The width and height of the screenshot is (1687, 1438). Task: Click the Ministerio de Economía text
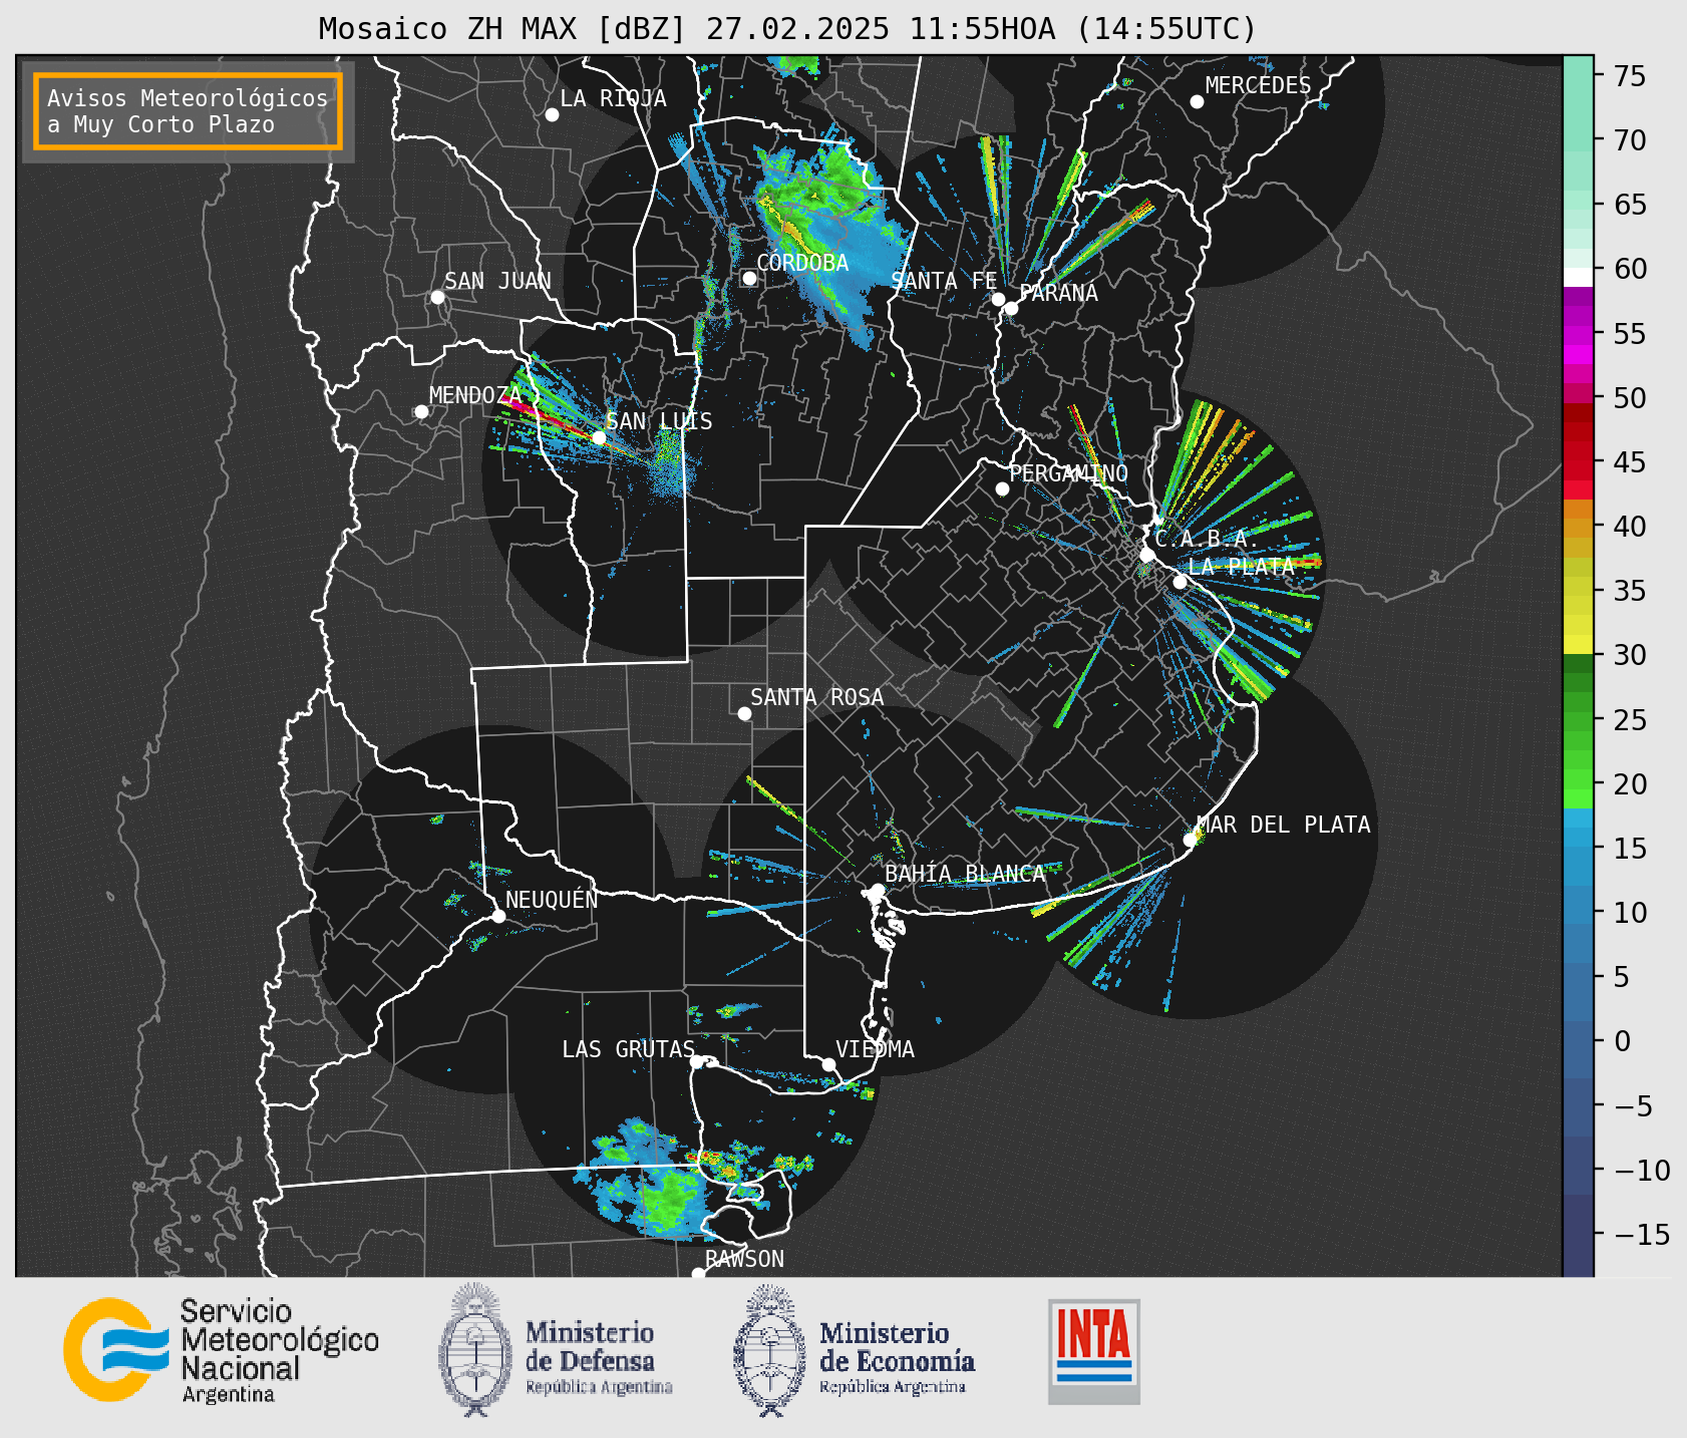click(x=897, y=1358)
